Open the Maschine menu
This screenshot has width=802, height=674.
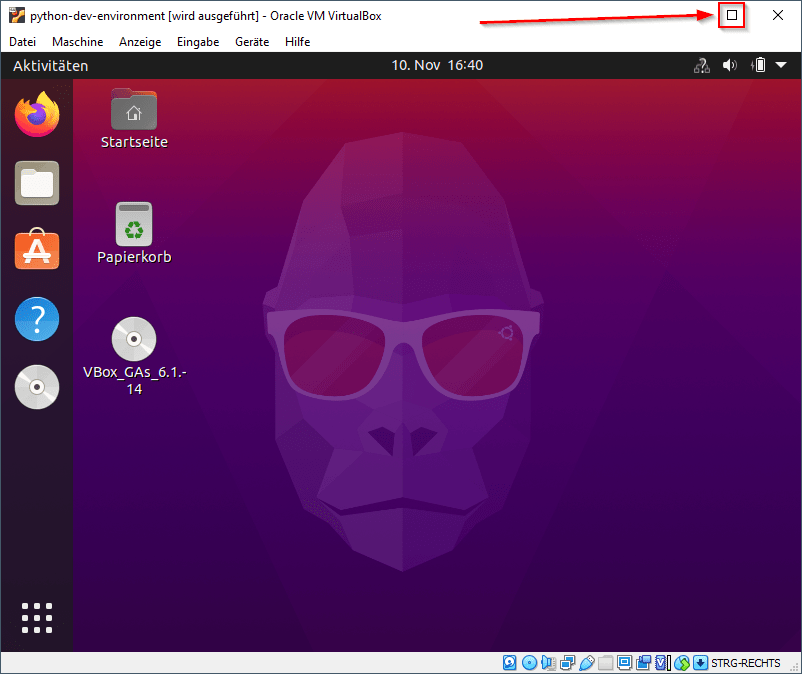pos(77,42)
